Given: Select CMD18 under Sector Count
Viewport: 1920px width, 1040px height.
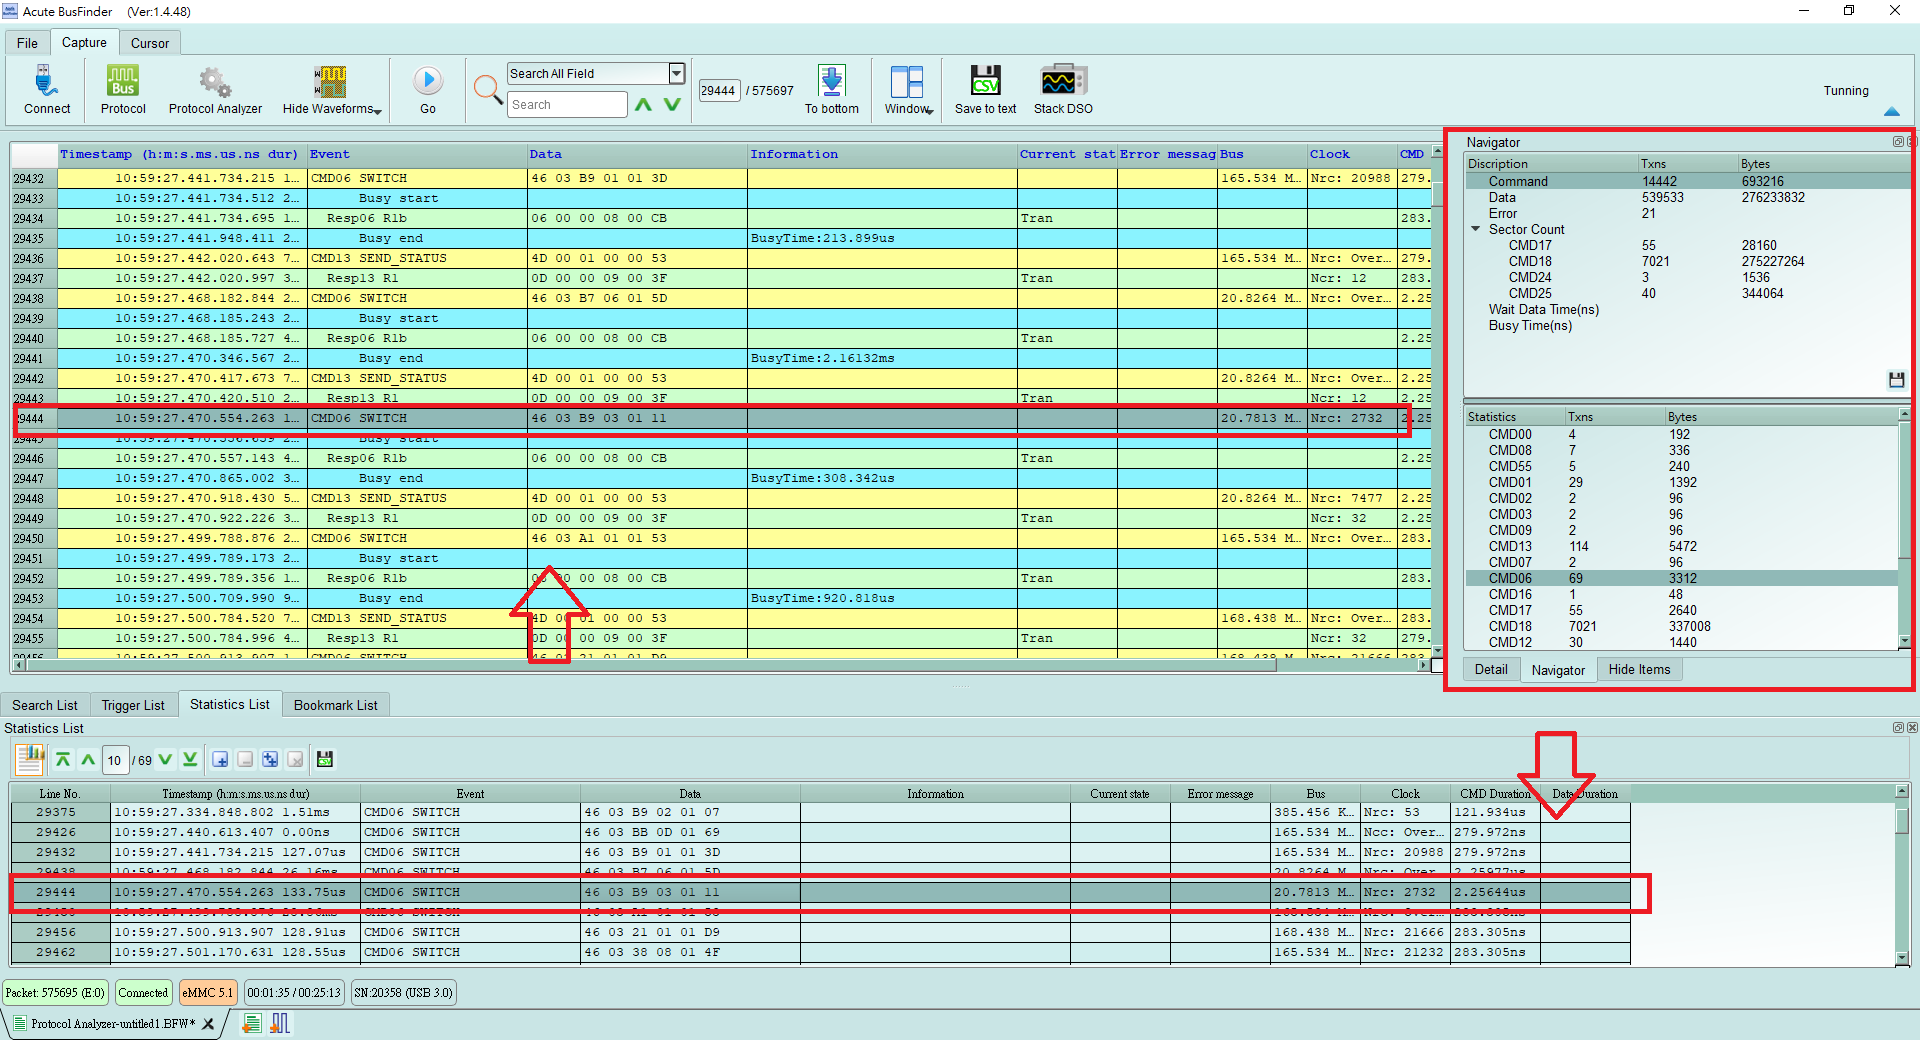Looking at the screenshot, I should coord(1687,261).
